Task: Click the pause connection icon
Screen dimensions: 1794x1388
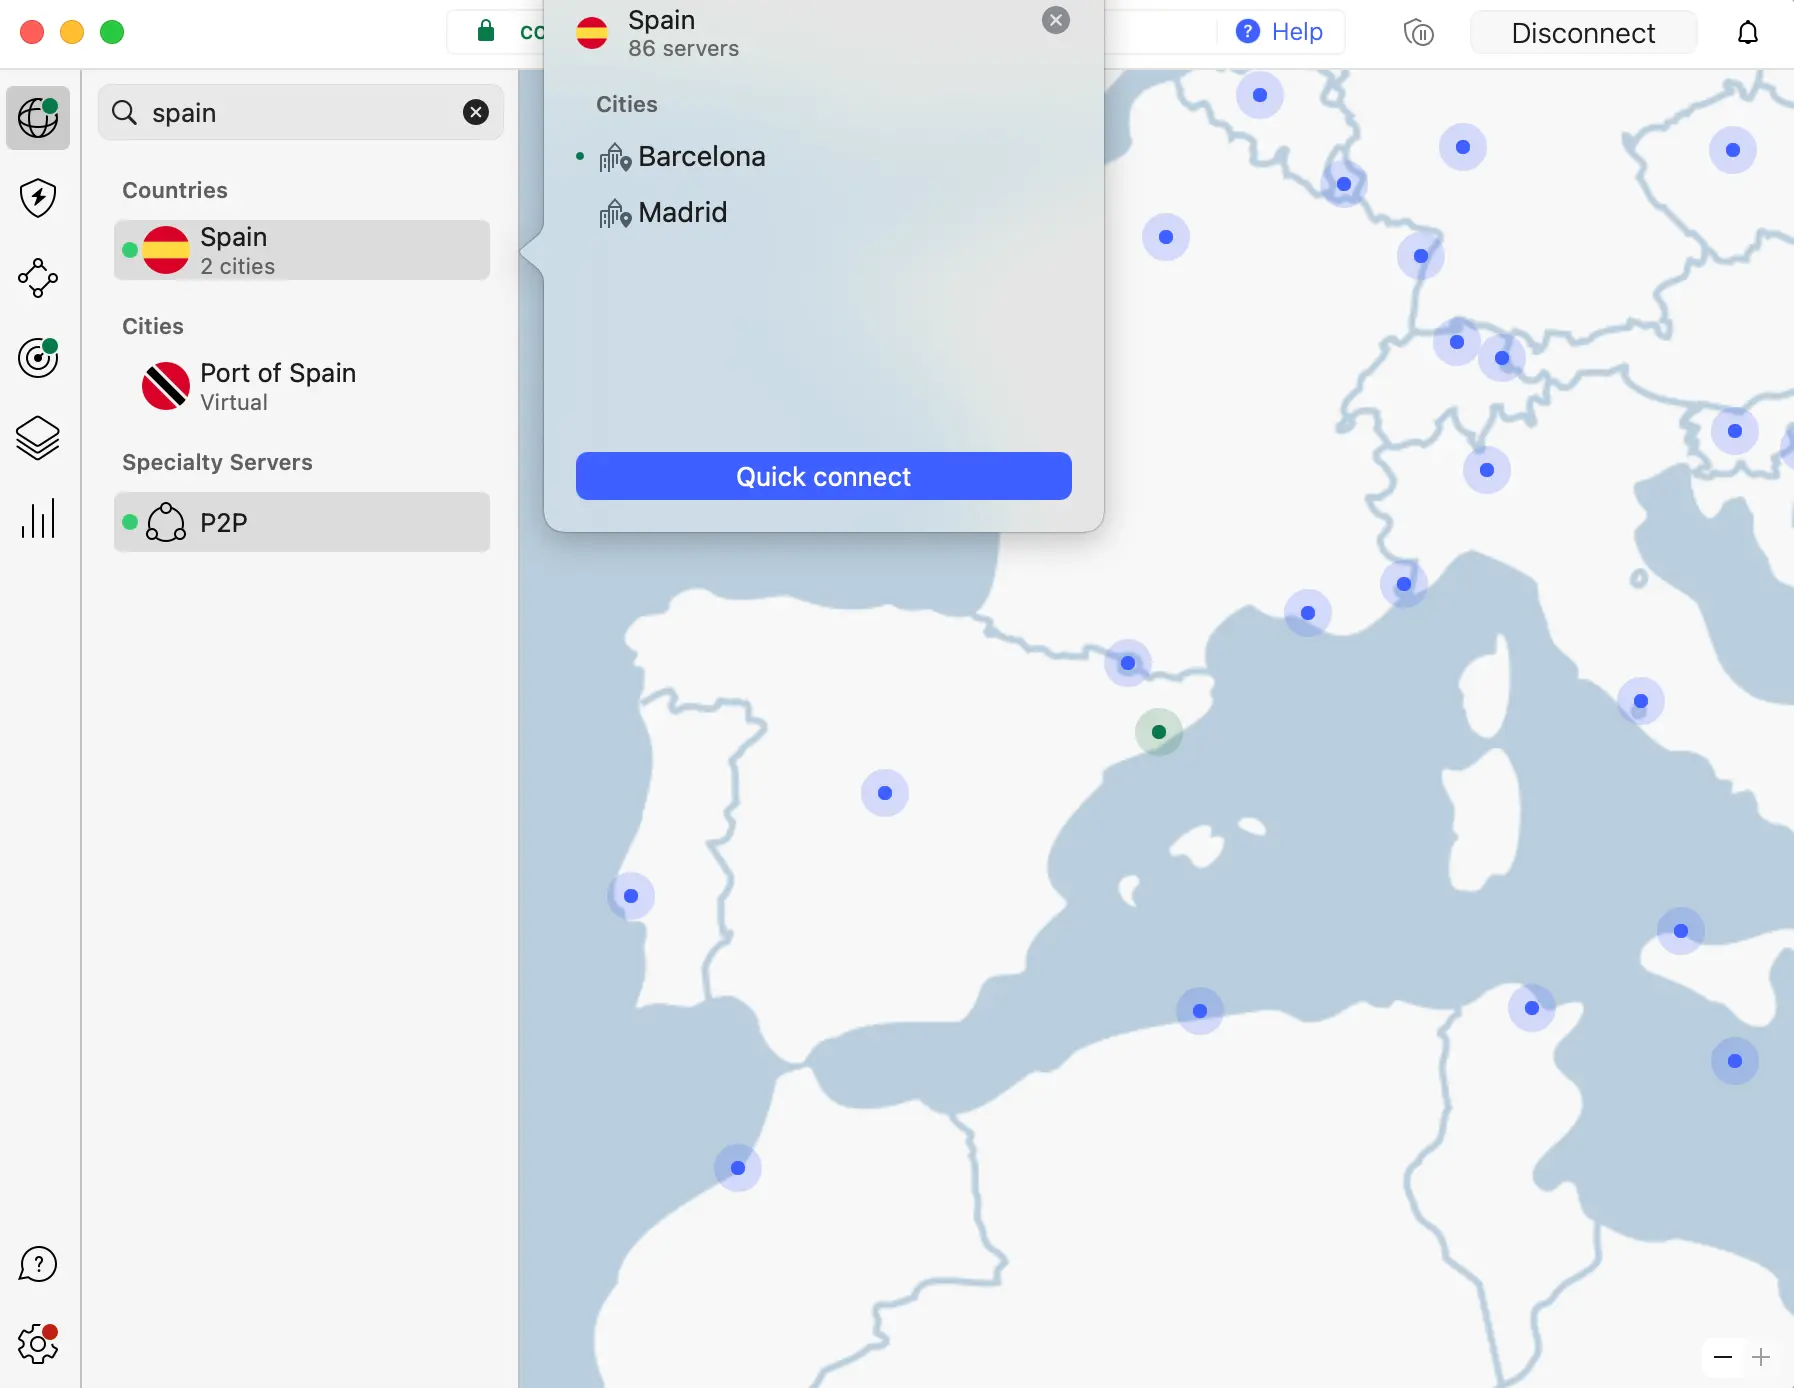Action: point(1418,33)
